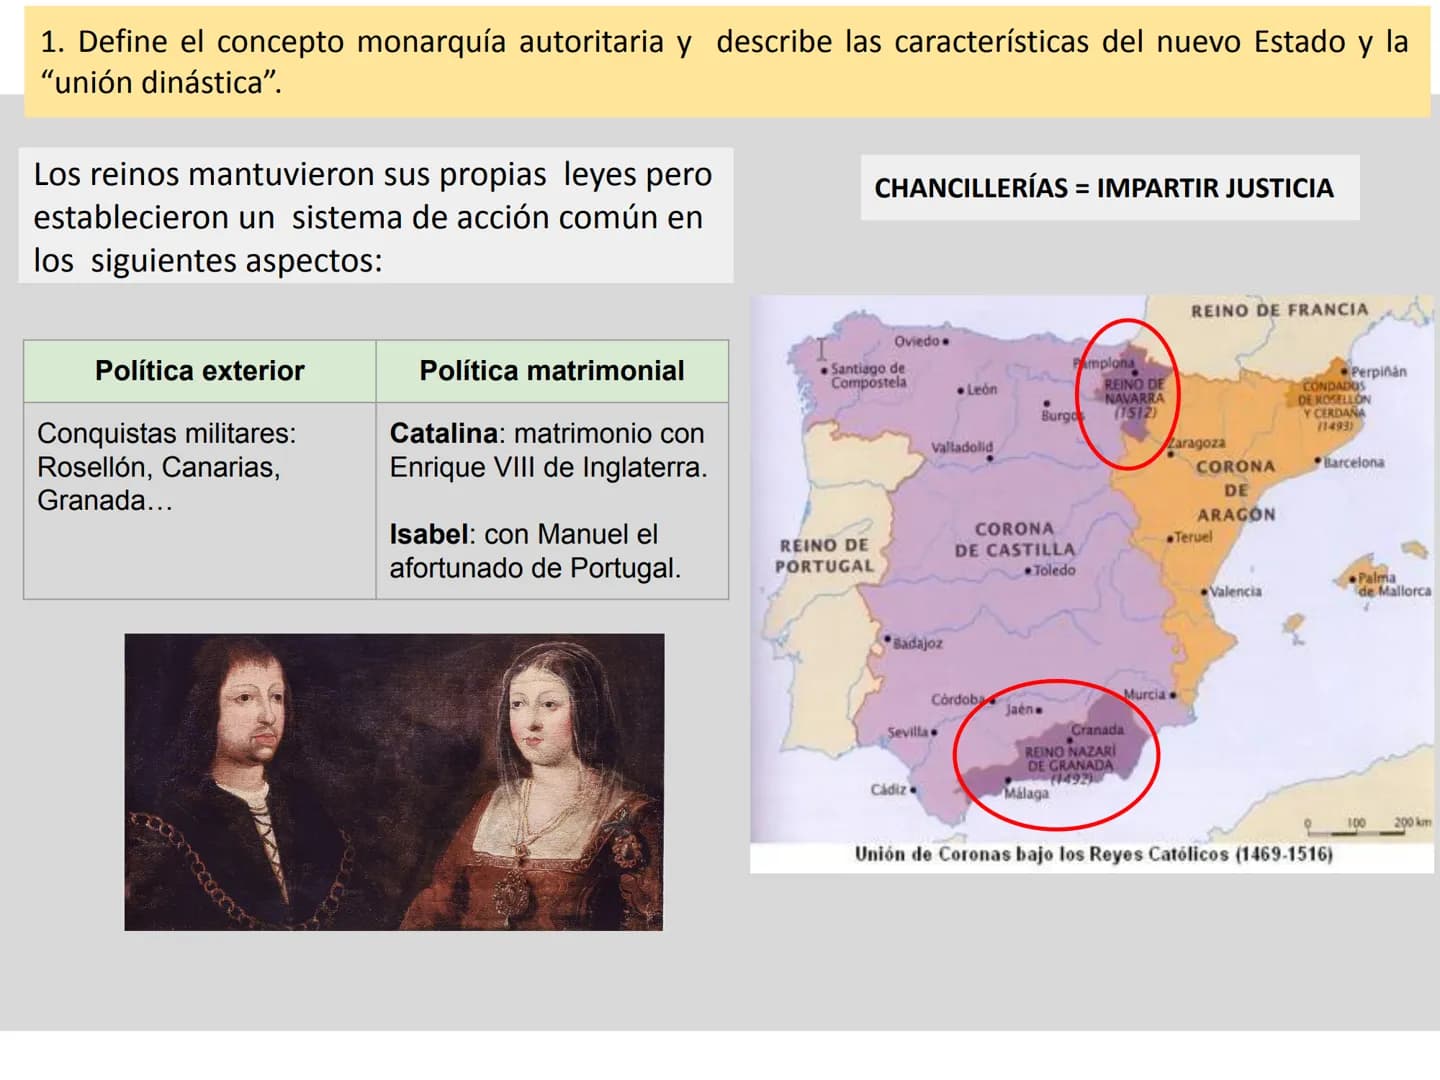Click 'REINO DE FRANCIA' on the map
Viewport: 1440px width, 1080px height.
pyautogui.click(x=1279, y=310)
